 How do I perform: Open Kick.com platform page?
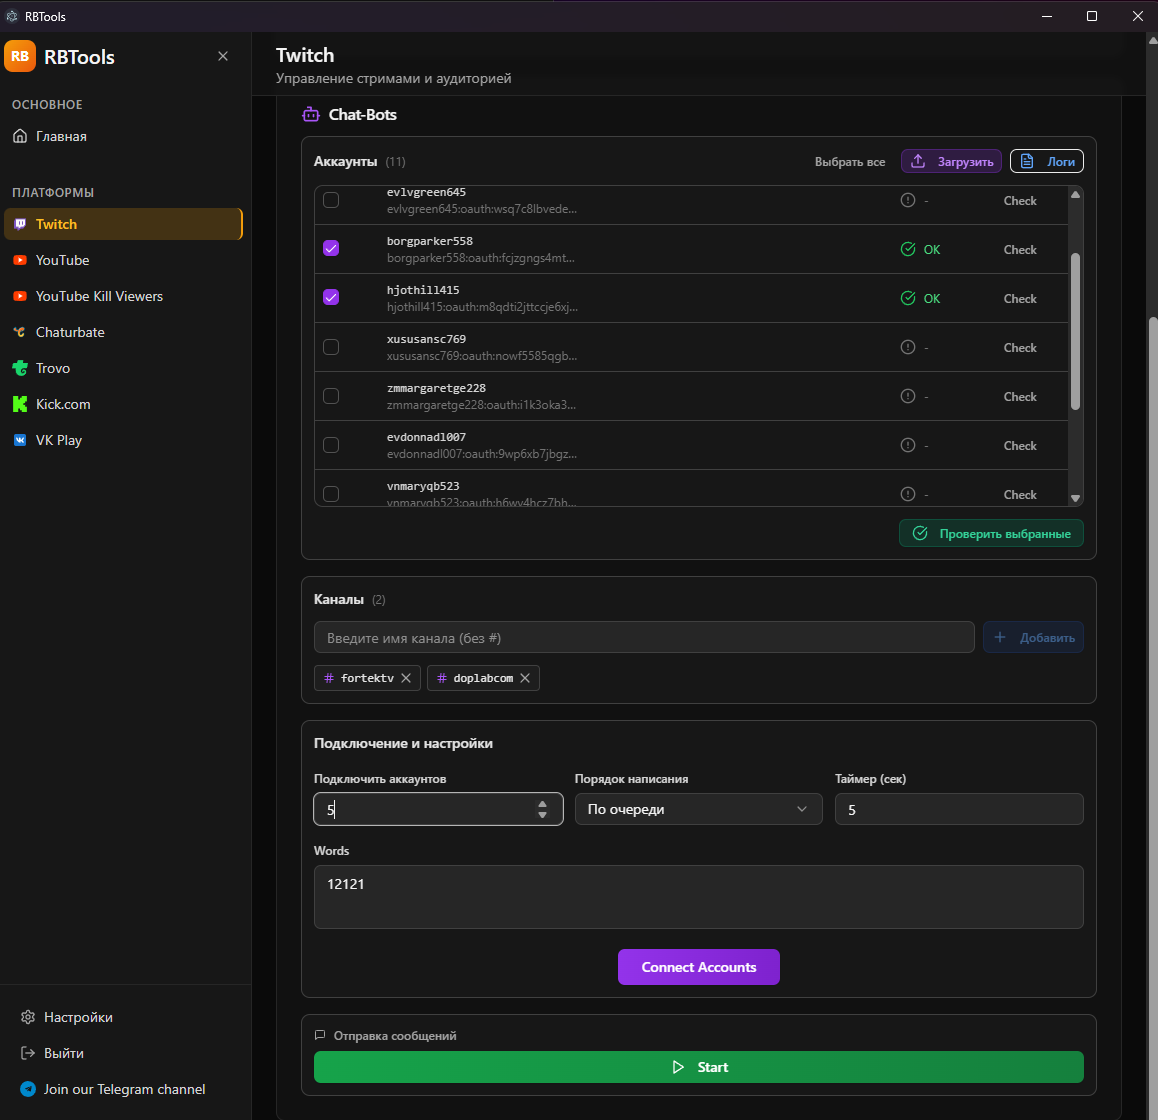point(63,404)
